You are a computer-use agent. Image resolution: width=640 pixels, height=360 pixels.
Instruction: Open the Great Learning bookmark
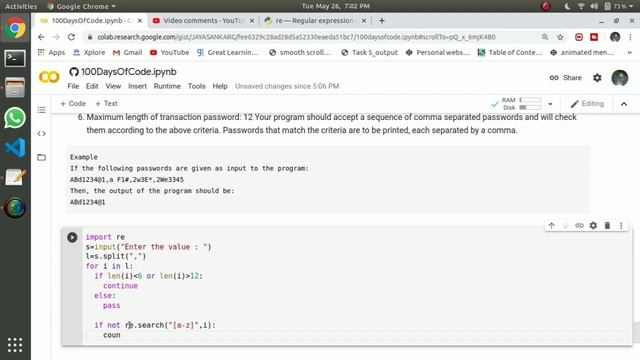(227, 52)
